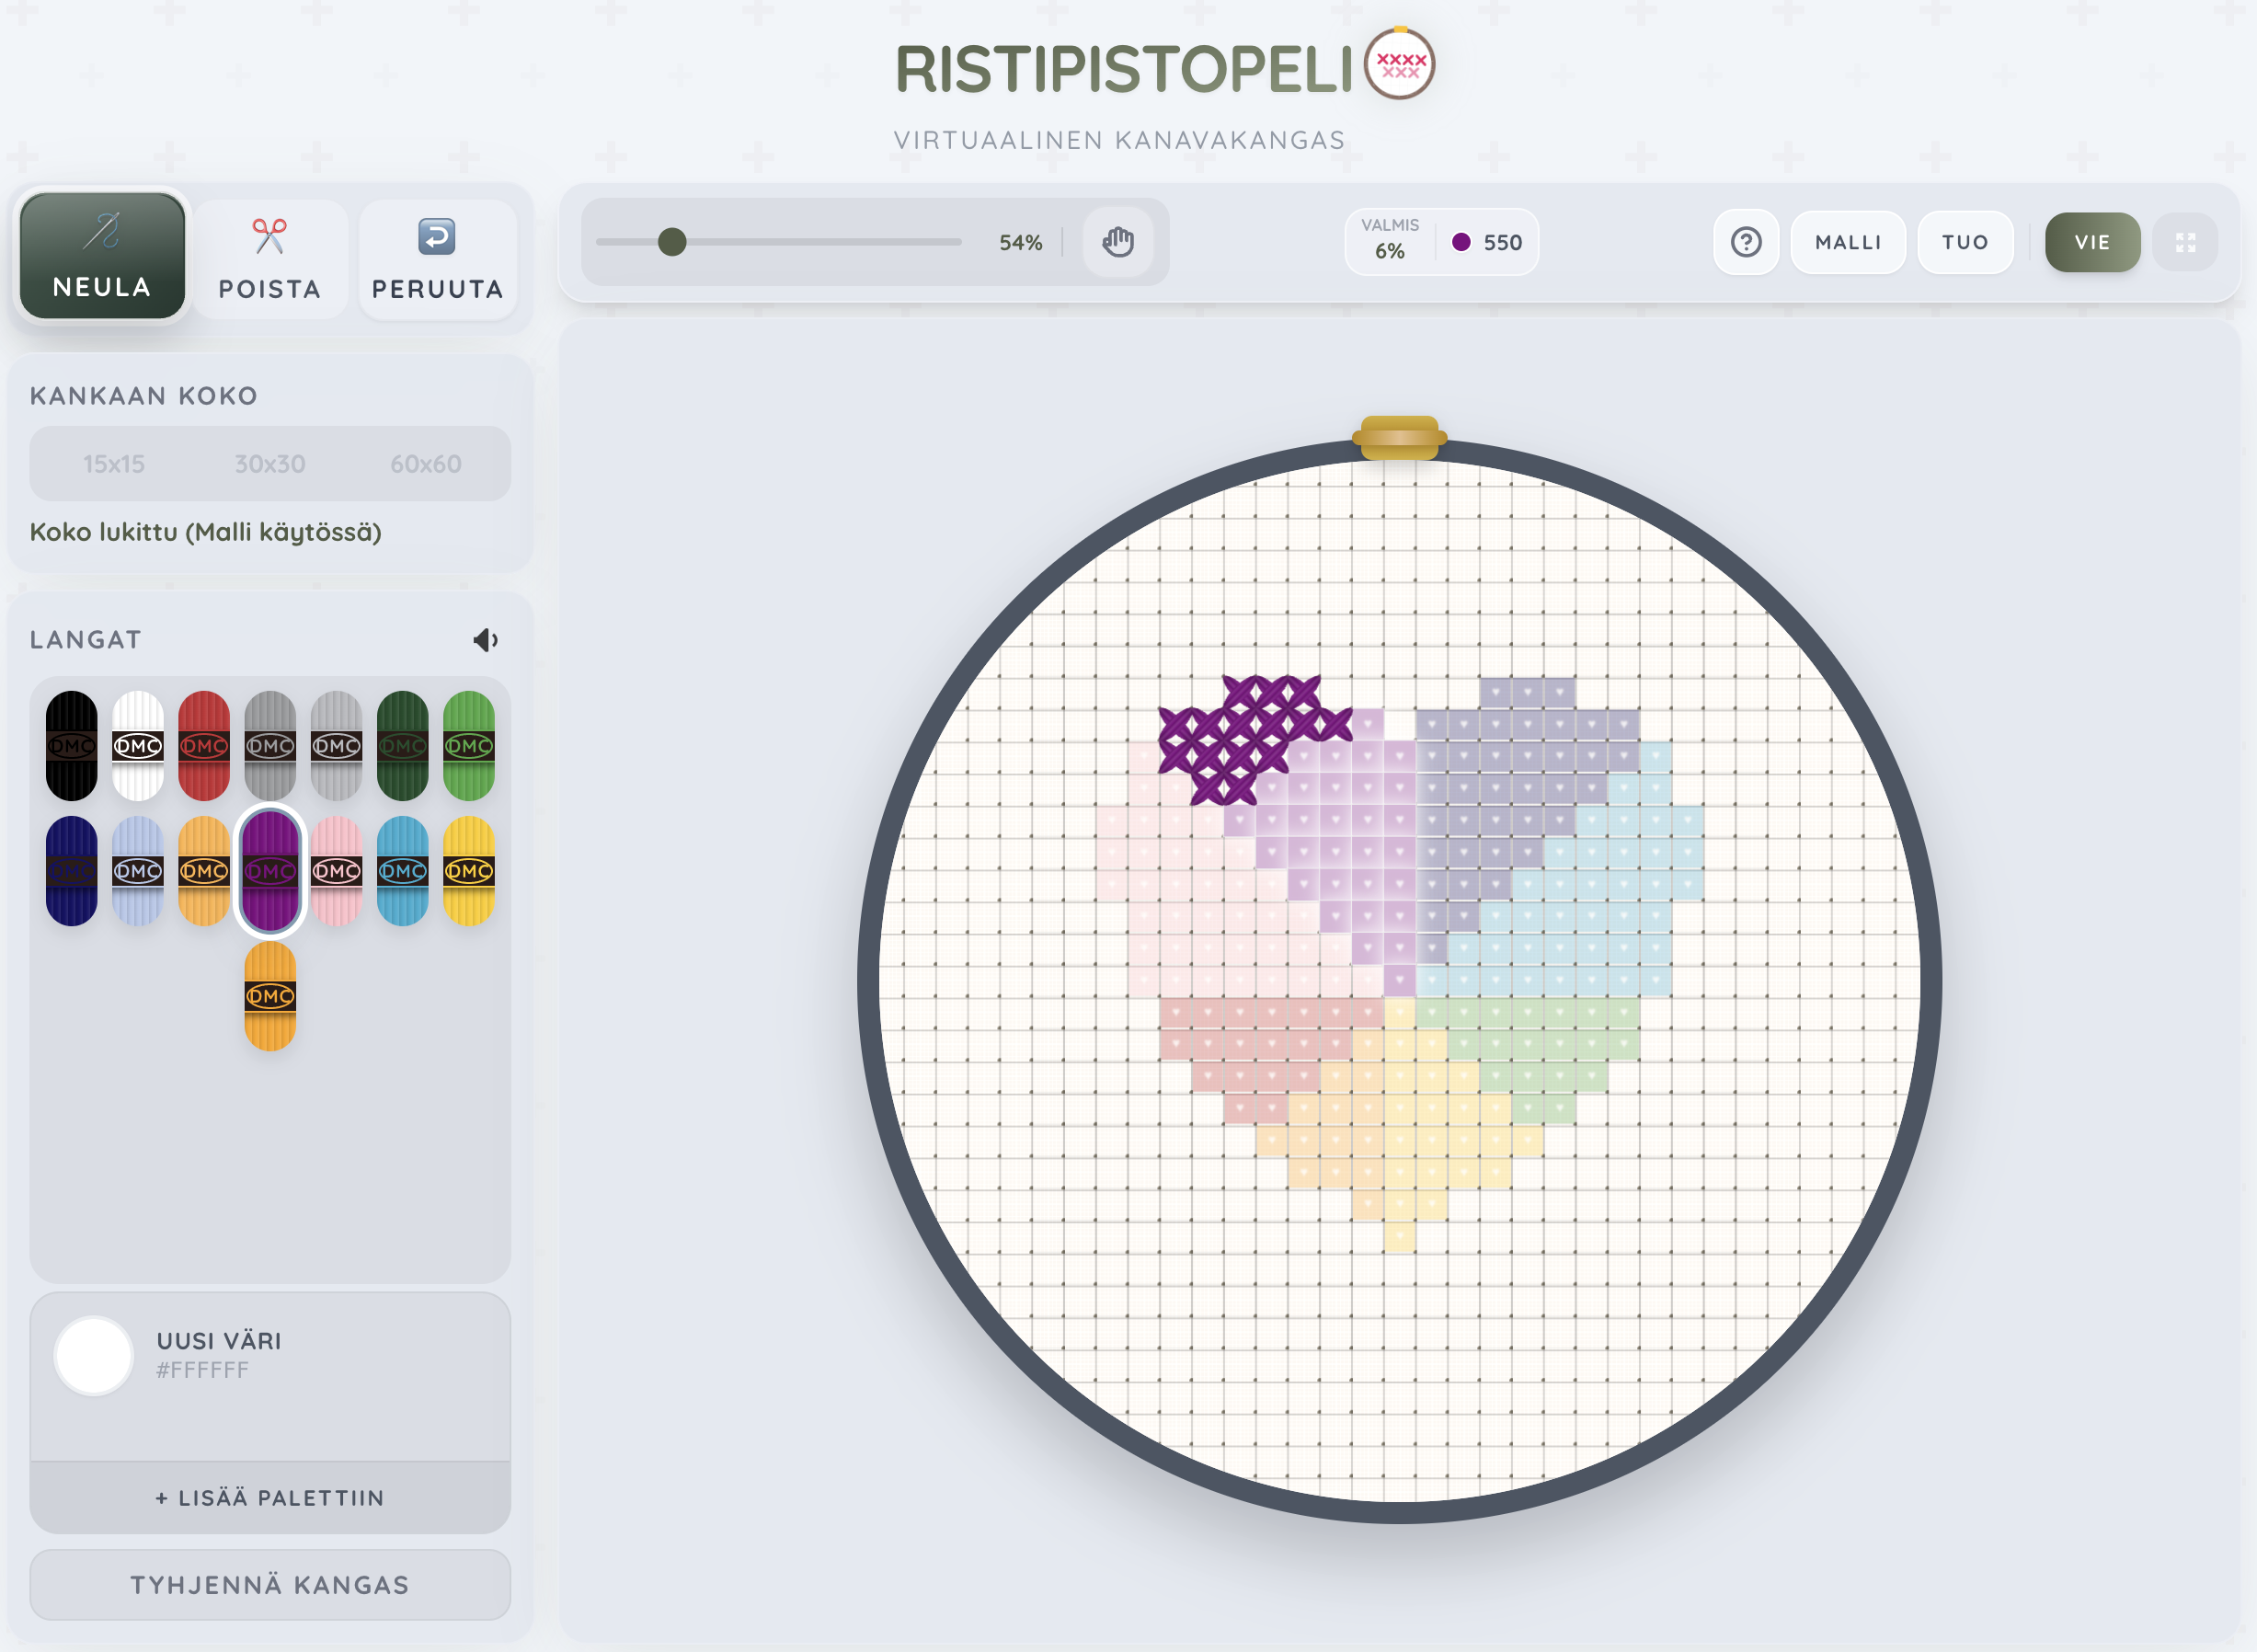Click Tyhjennä kangas to clear canvas

click(270, 1584)
